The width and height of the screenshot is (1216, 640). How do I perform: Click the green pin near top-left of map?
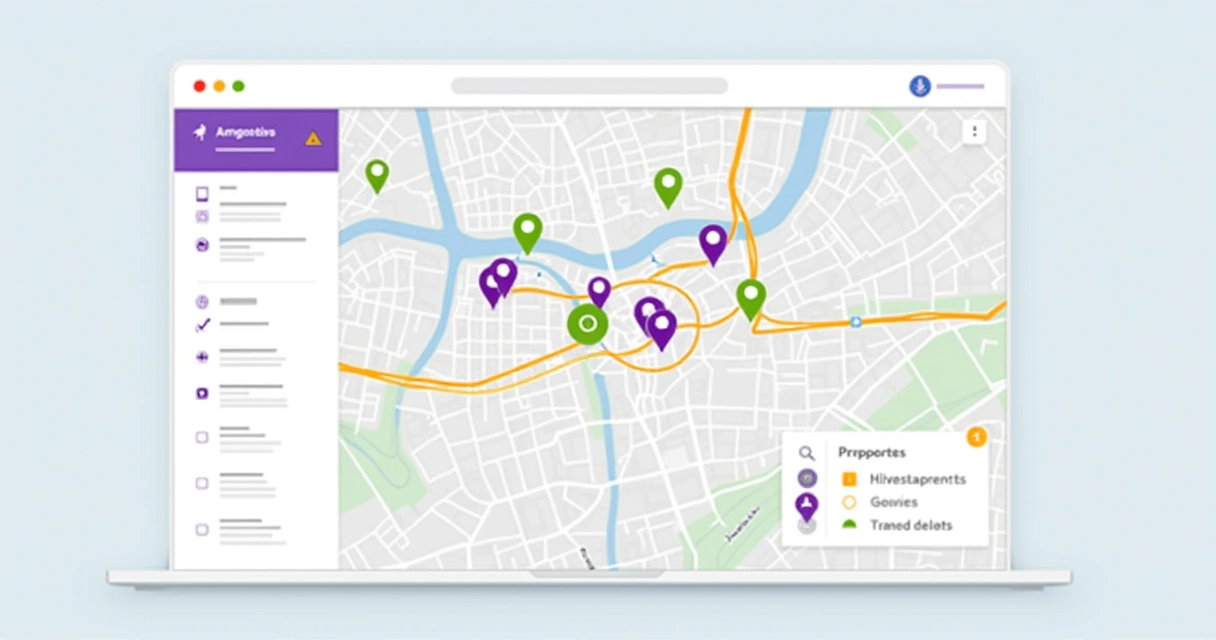pos(376,174)
